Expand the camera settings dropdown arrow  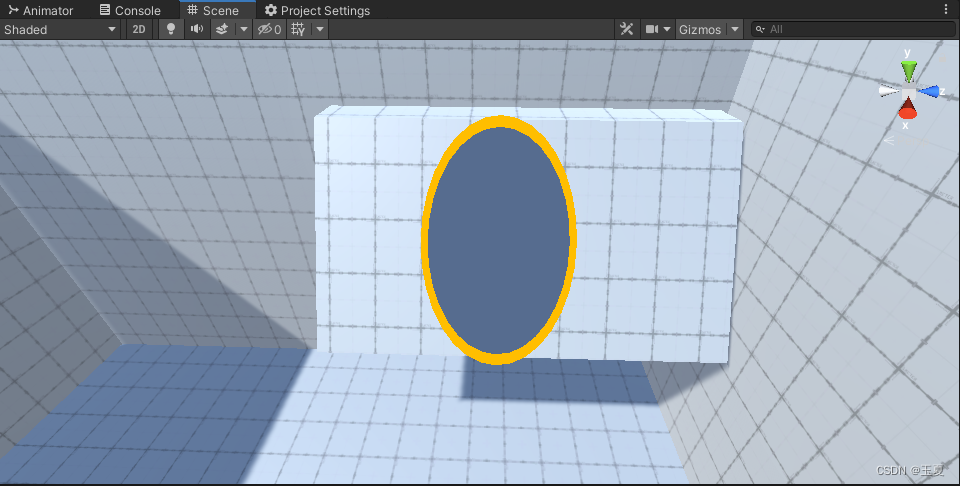[x=667, y=29]
